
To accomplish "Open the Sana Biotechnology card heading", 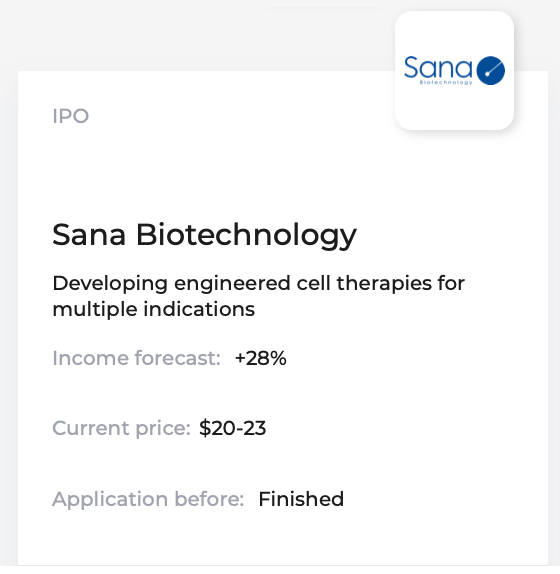I will coord(204,235).
